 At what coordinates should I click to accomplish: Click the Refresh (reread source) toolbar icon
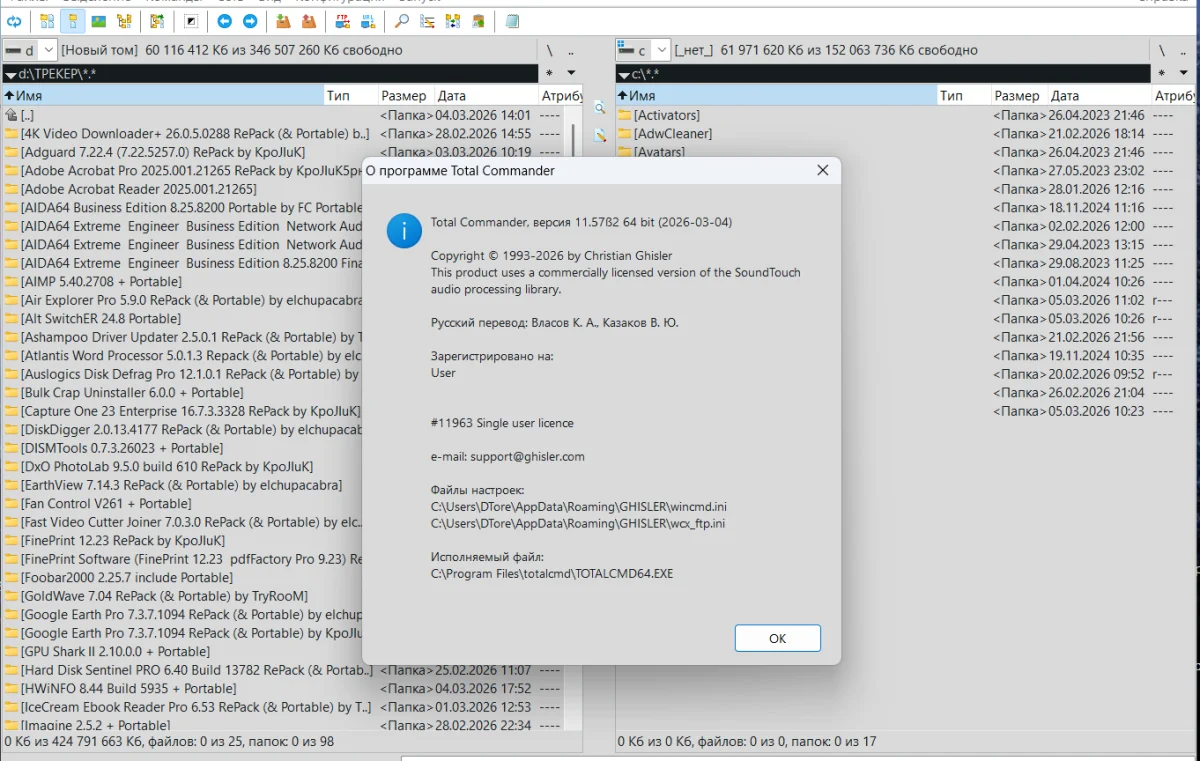point(14,21)
